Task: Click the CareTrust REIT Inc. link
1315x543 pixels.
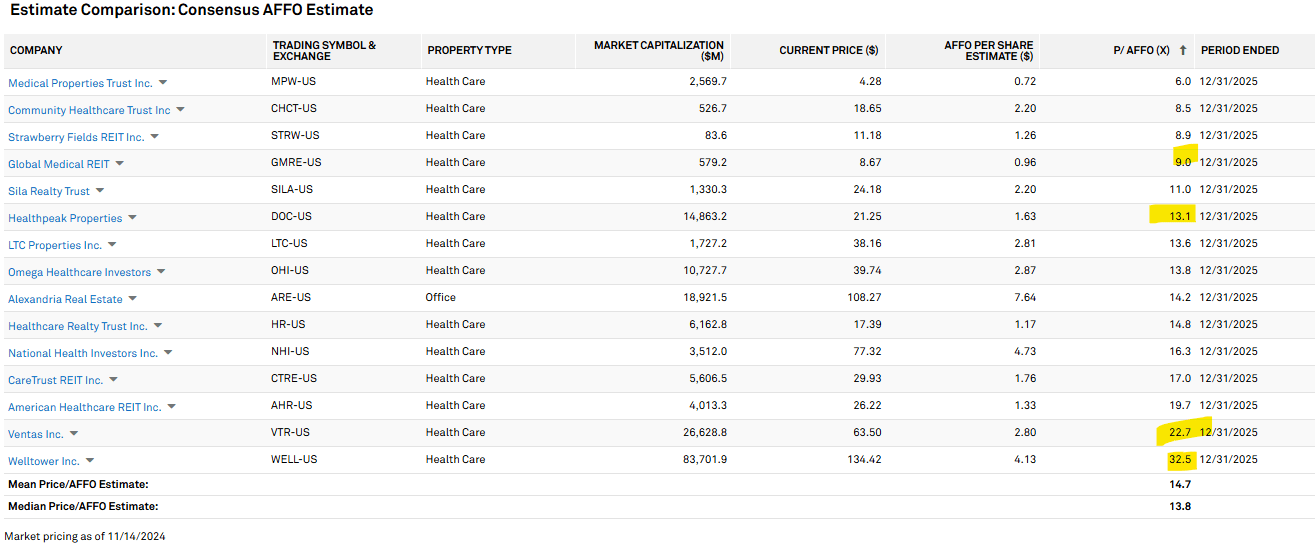Action: point(56,380)
